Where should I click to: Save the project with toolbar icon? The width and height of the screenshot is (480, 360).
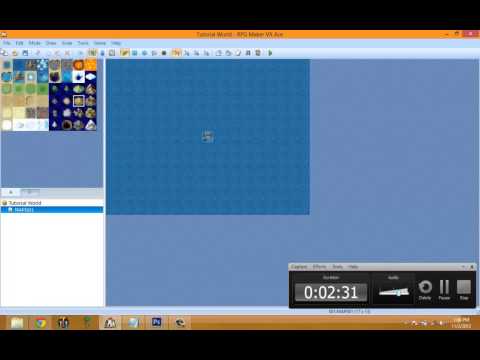pyautogui.click(x=25, y=53)
